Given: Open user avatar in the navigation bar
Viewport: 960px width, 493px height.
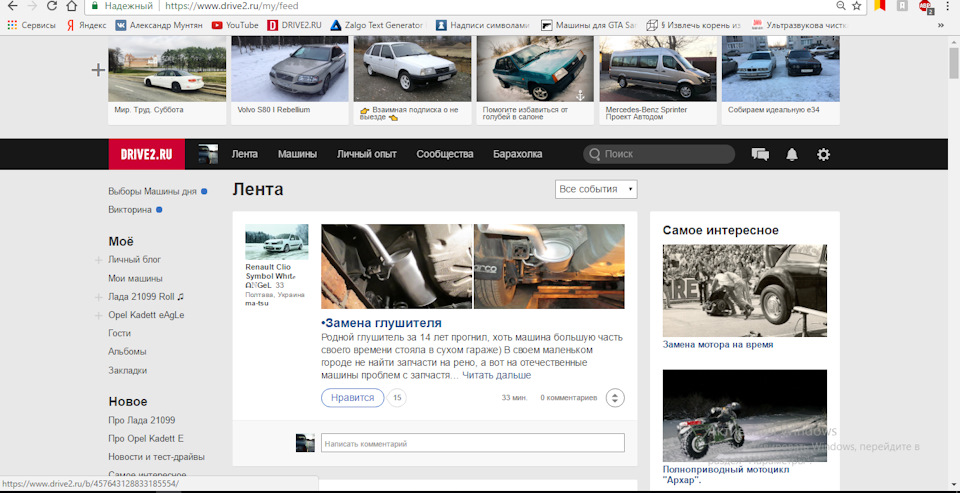Looking at the screenshot, I should (x=208, y=154).
